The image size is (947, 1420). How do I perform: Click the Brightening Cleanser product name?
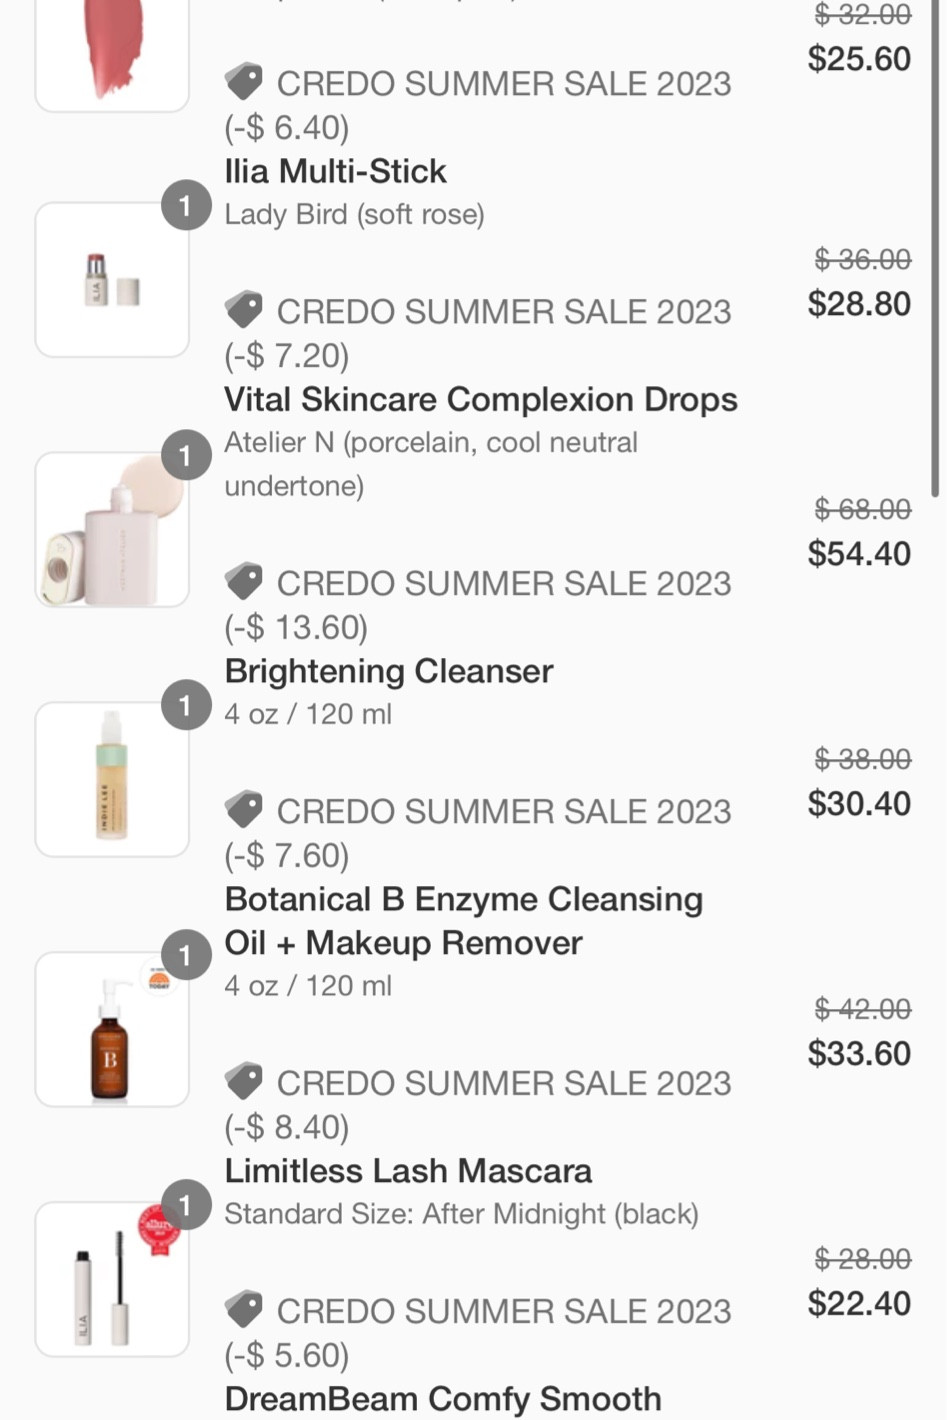(388, 671)
